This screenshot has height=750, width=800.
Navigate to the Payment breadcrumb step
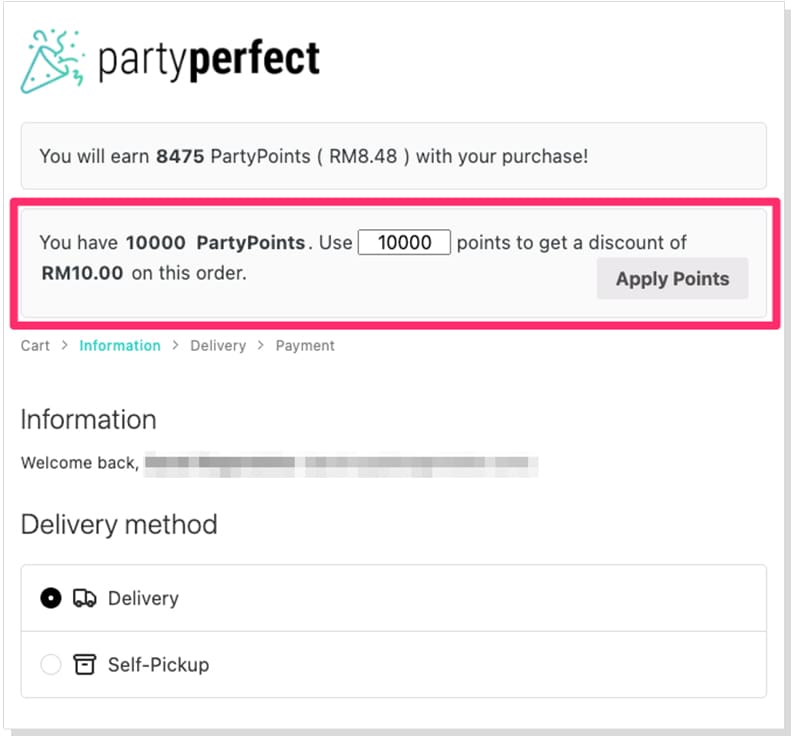305,346
